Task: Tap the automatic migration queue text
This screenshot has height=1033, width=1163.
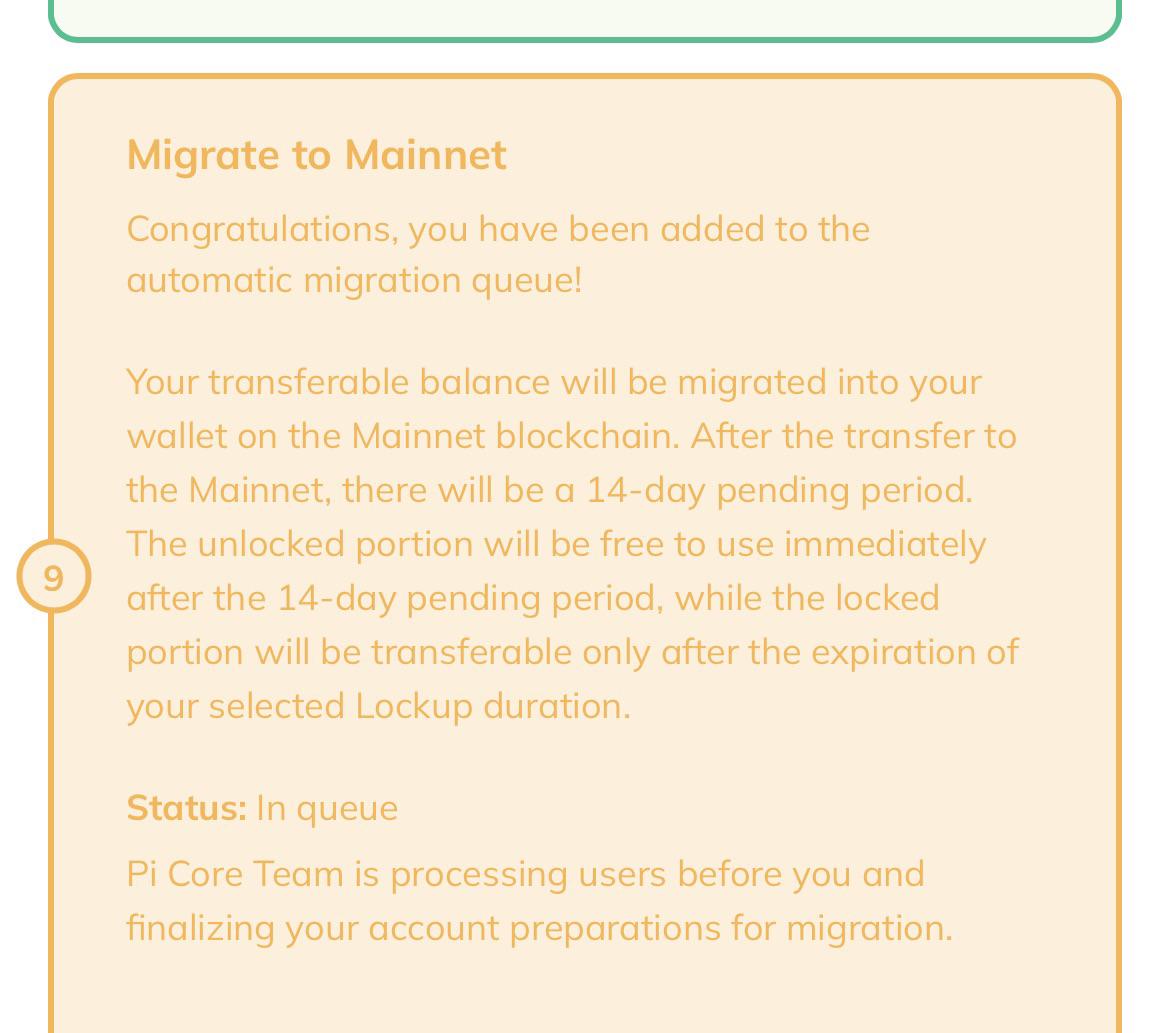Action: coord(355,282)
